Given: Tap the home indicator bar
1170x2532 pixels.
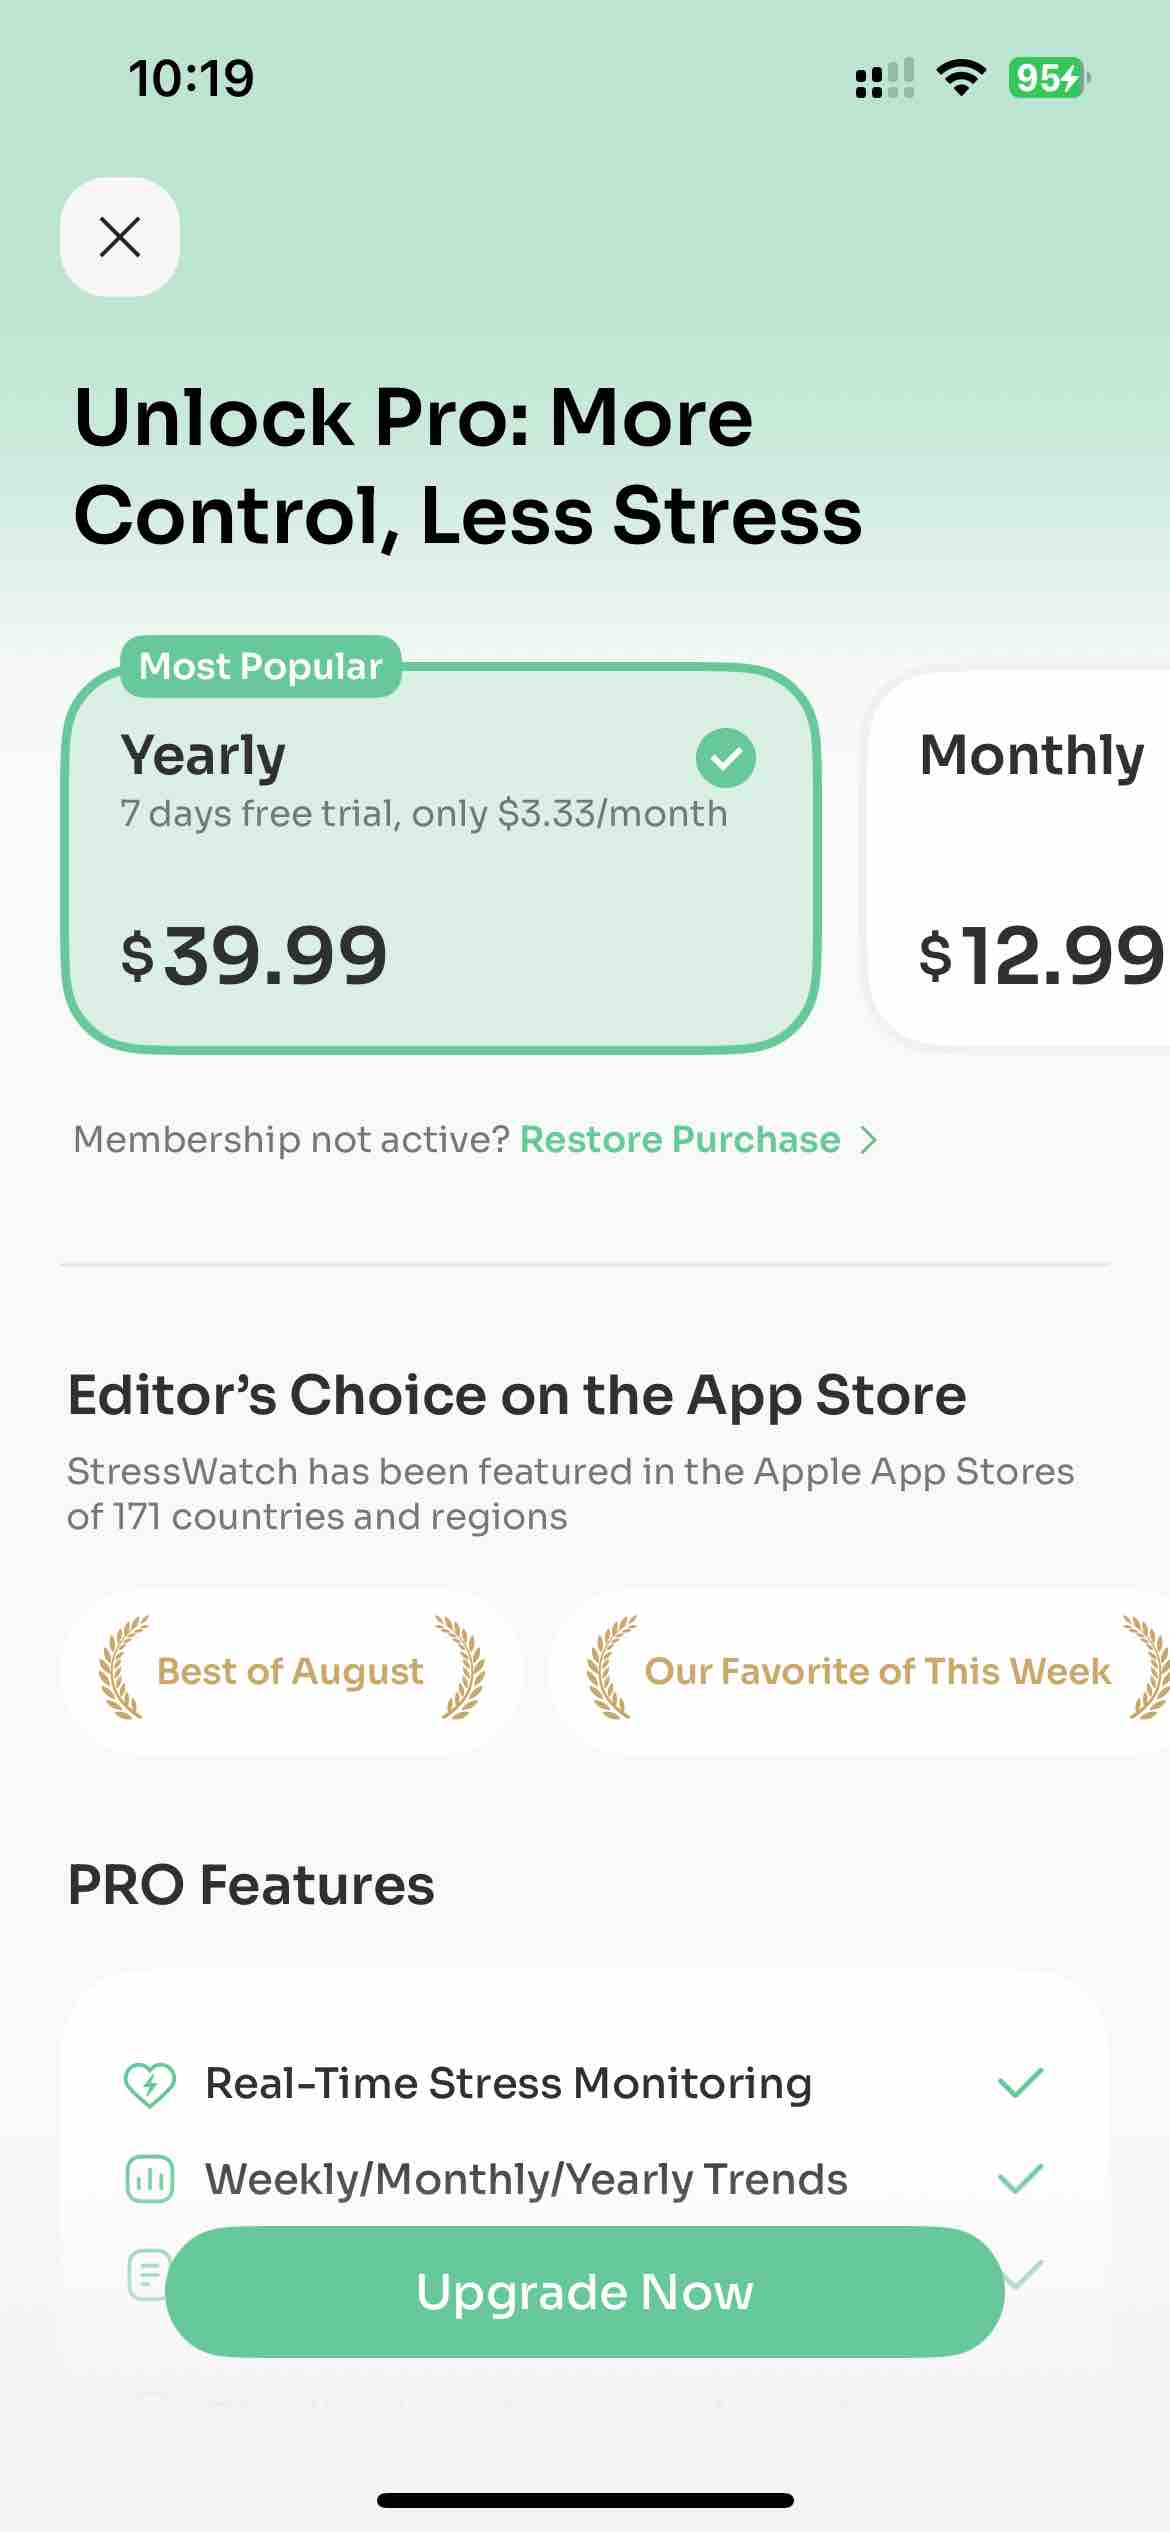Looking at the screenshot, I should [585, 2500].
